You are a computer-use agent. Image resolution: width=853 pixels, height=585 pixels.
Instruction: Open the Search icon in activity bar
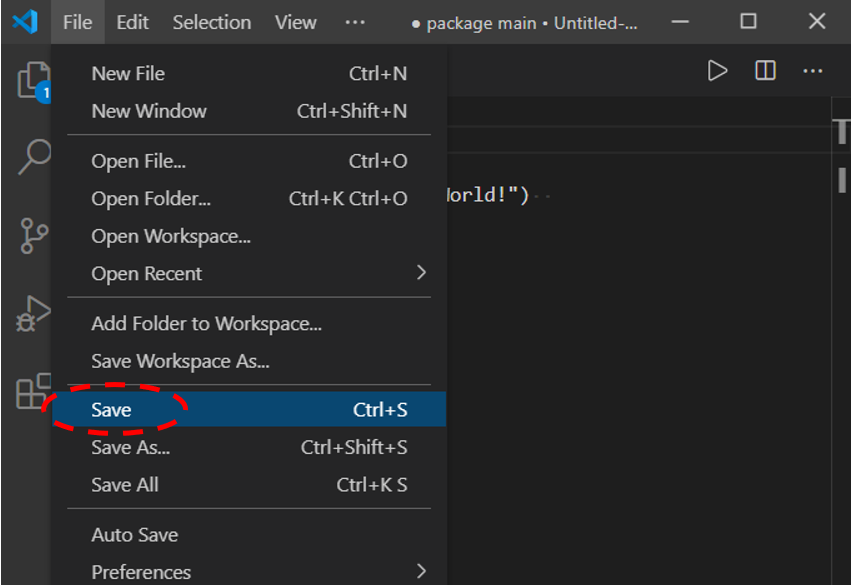(x=34, y=157)
